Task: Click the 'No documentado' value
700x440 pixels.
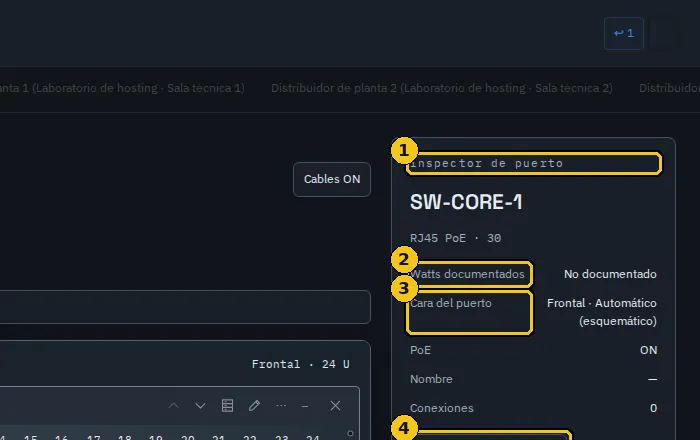Action: coord(610,274)
